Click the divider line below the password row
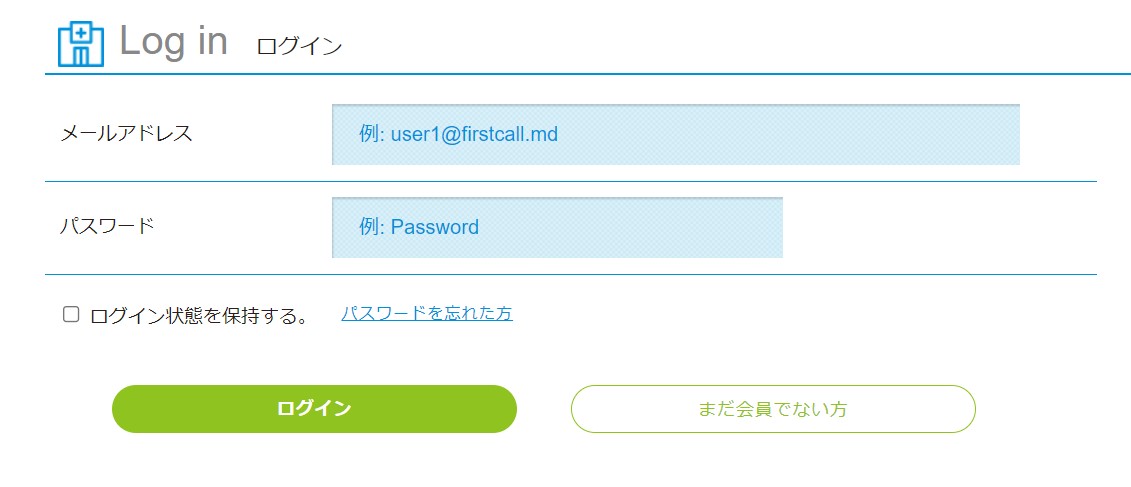This screenshot has height=487, width=1131. click(570, 274)
